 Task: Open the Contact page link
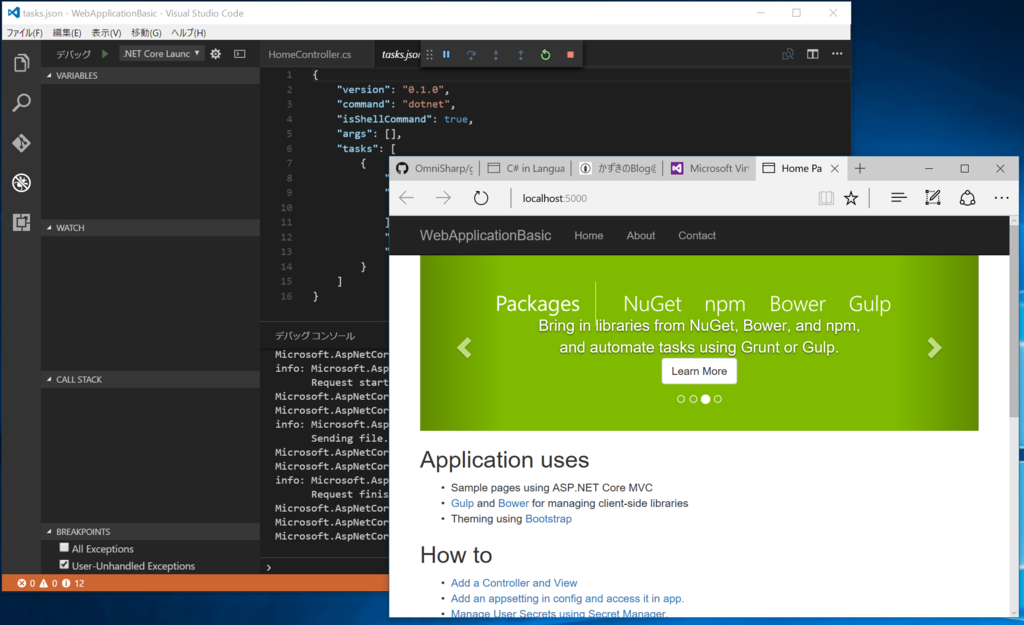[x=697, y=236]
